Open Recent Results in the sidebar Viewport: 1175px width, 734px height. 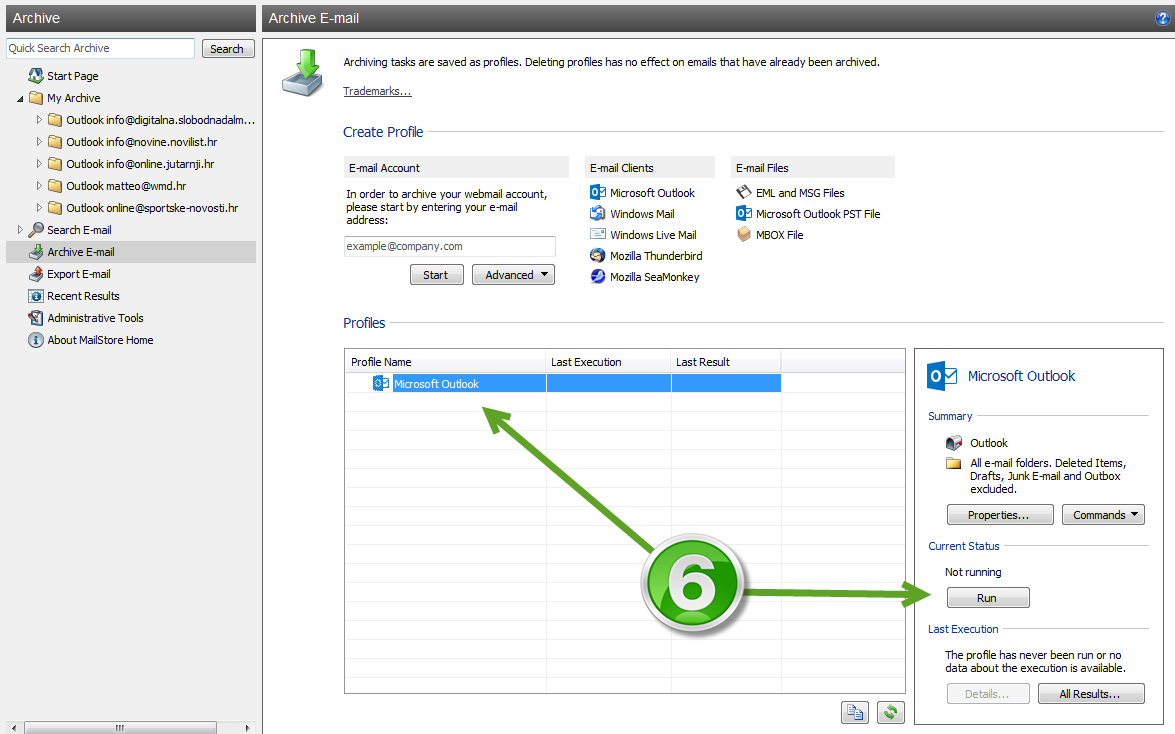click(x=83, y=295)
